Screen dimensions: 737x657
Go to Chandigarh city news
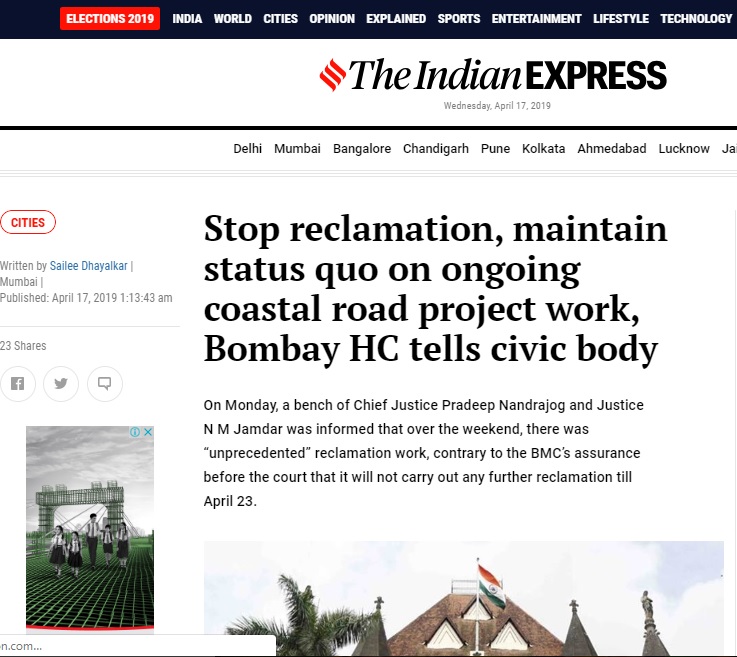coord(436,149)
